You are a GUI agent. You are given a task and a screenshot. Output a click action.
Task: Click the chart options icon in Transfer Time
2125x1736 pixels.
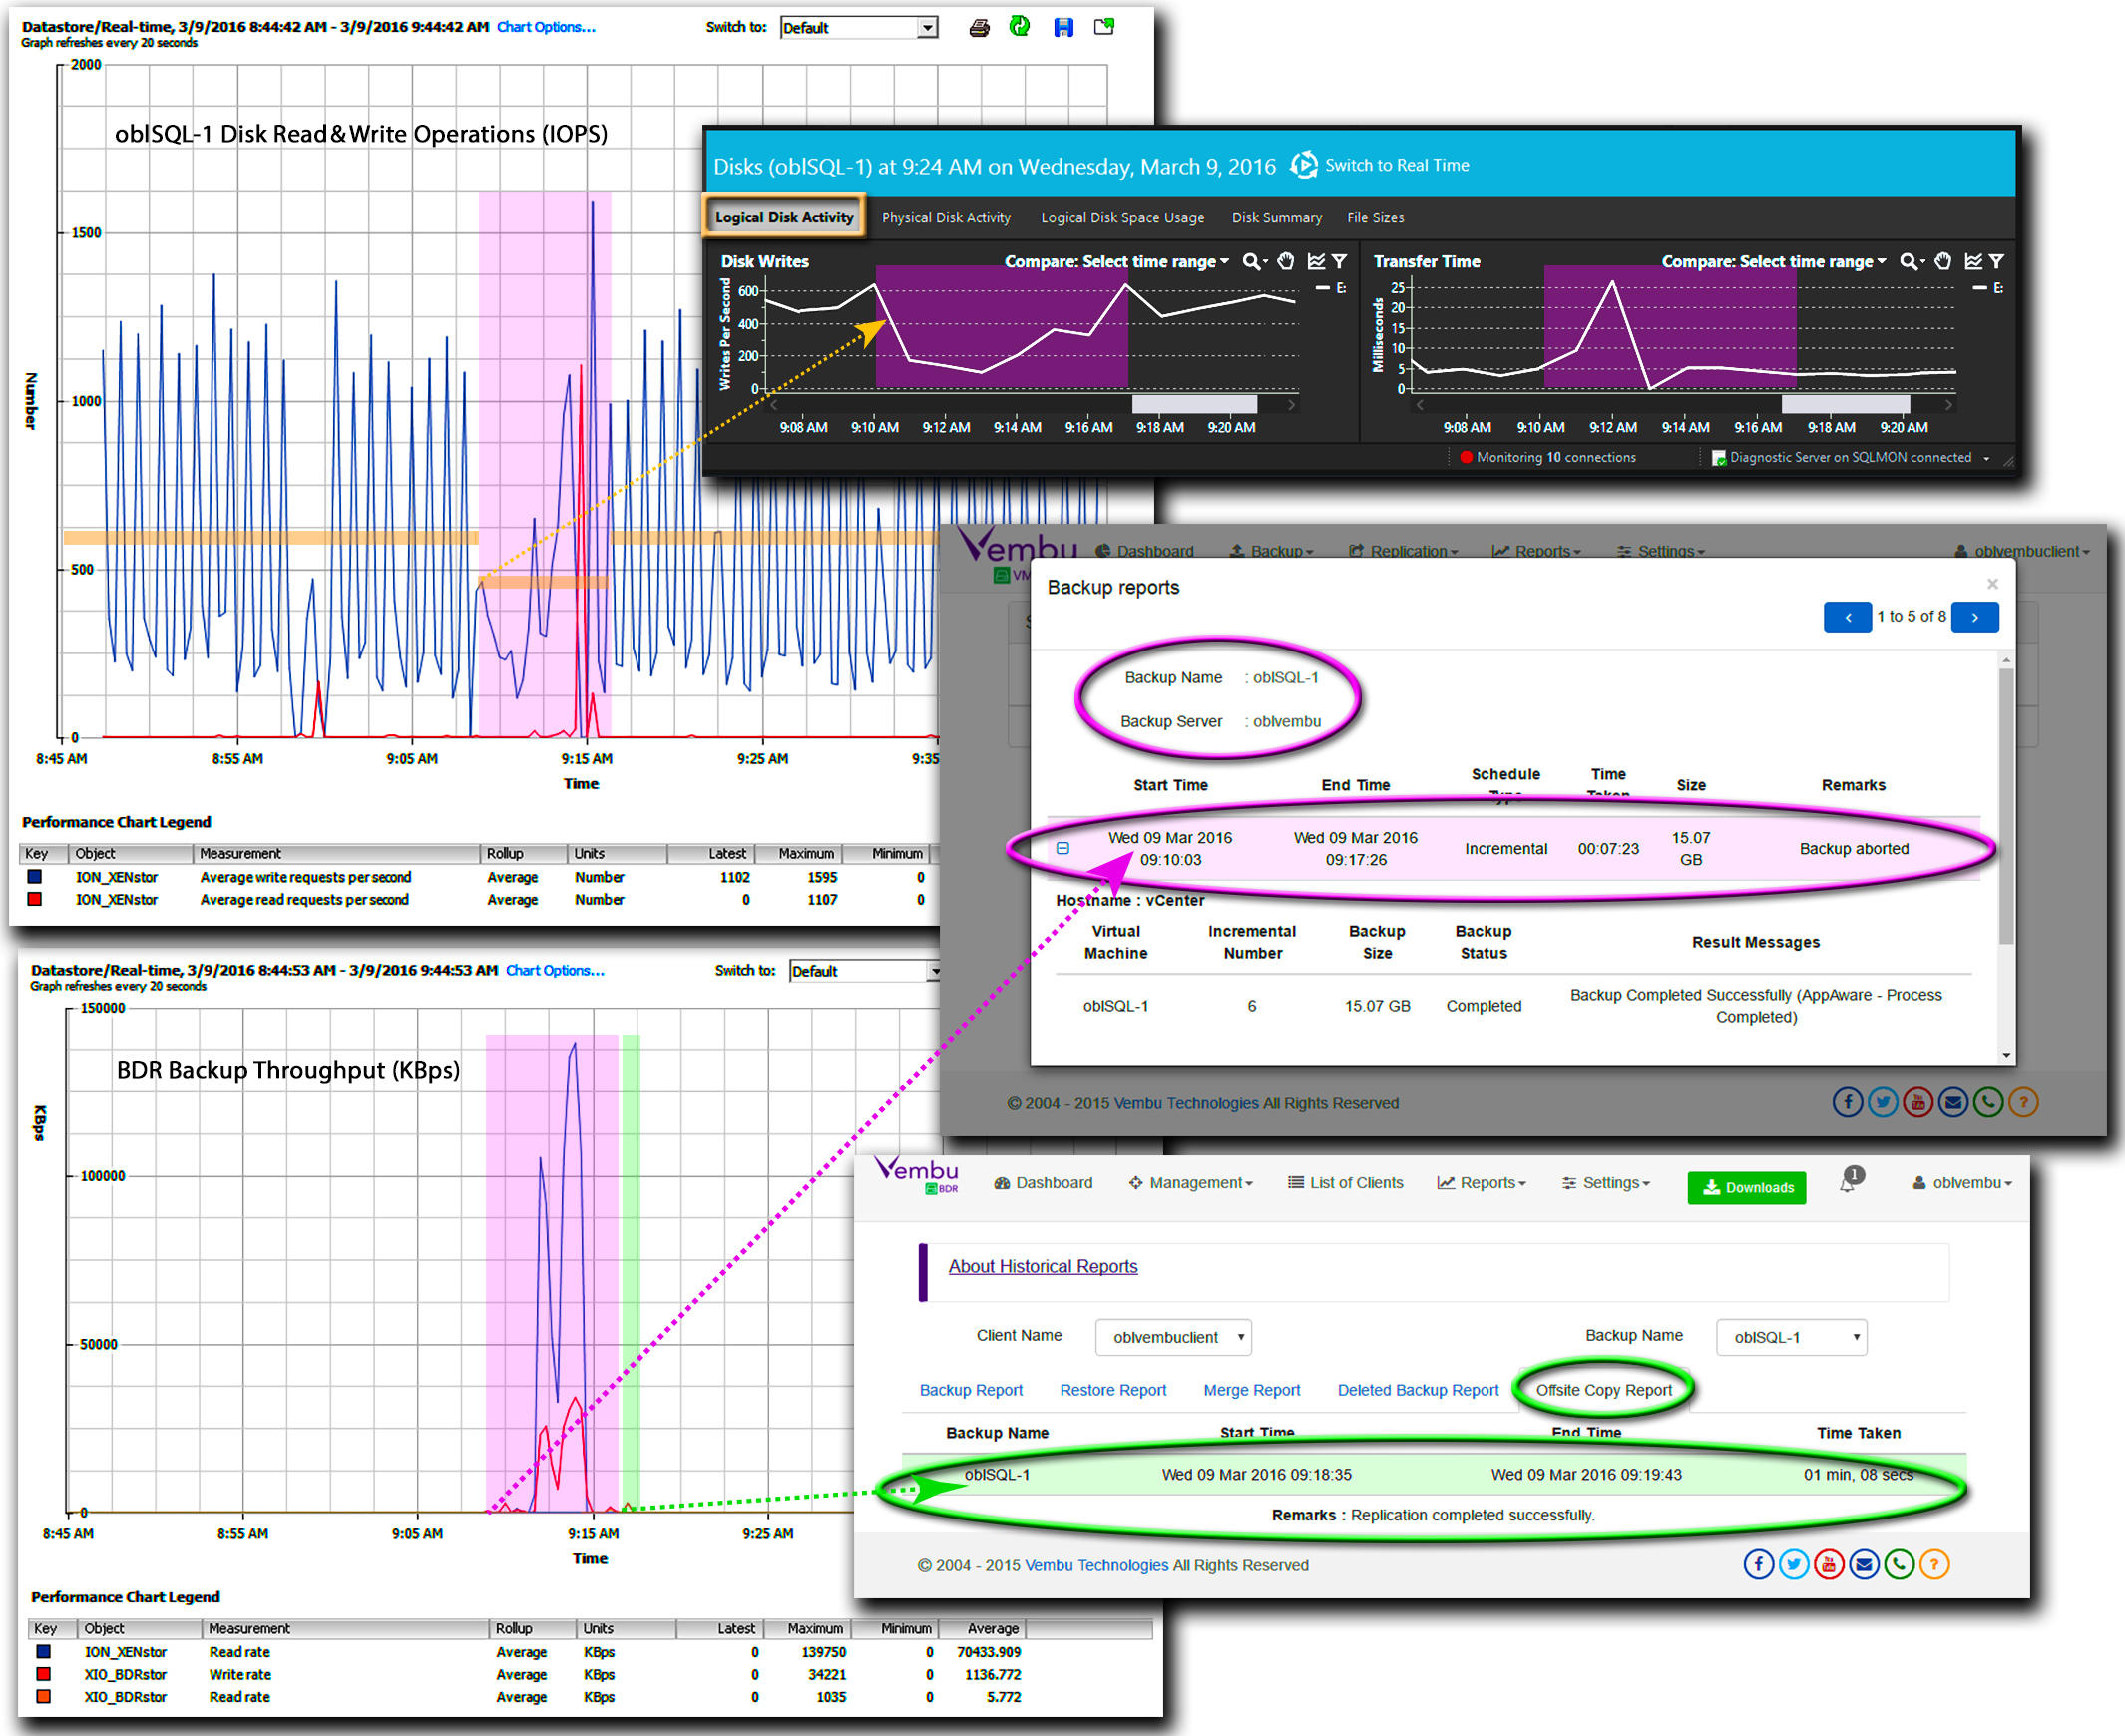tap(1973, 262)
